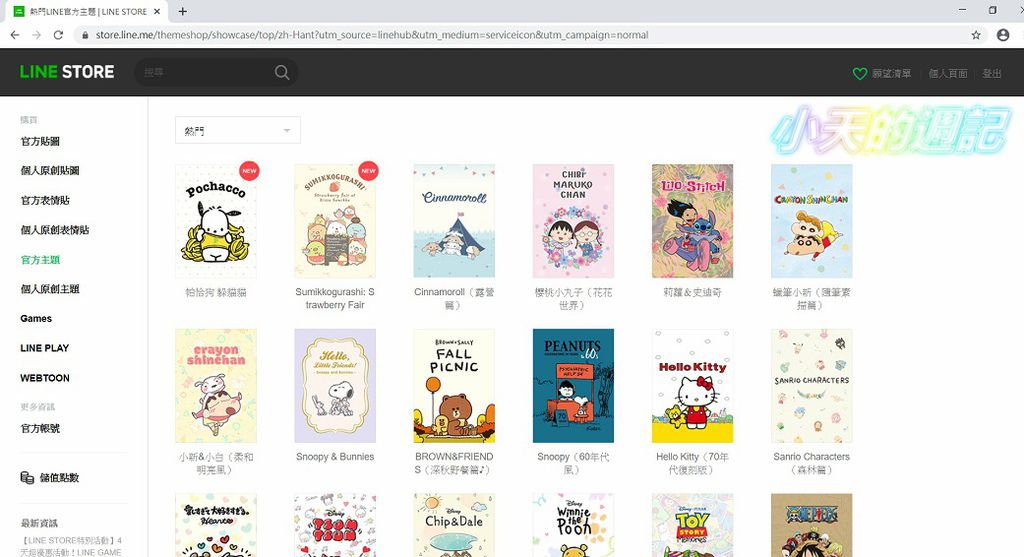Click the Sanrio Characters（森林篇） title
Screen dimensions: 1024x557
[x=812, y=463]
